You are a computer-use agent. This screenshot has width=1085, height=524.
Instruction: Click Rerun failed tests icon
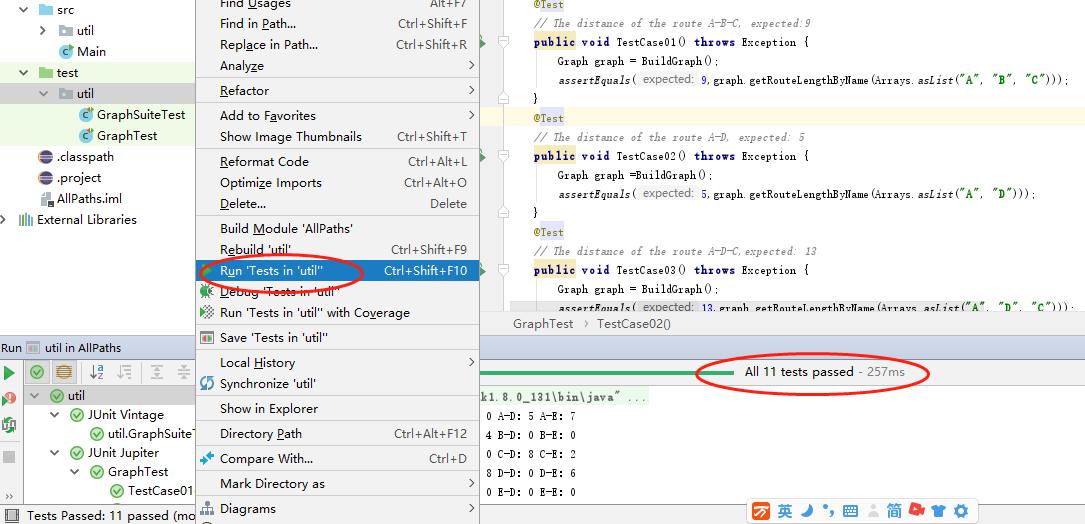point(9,398)
